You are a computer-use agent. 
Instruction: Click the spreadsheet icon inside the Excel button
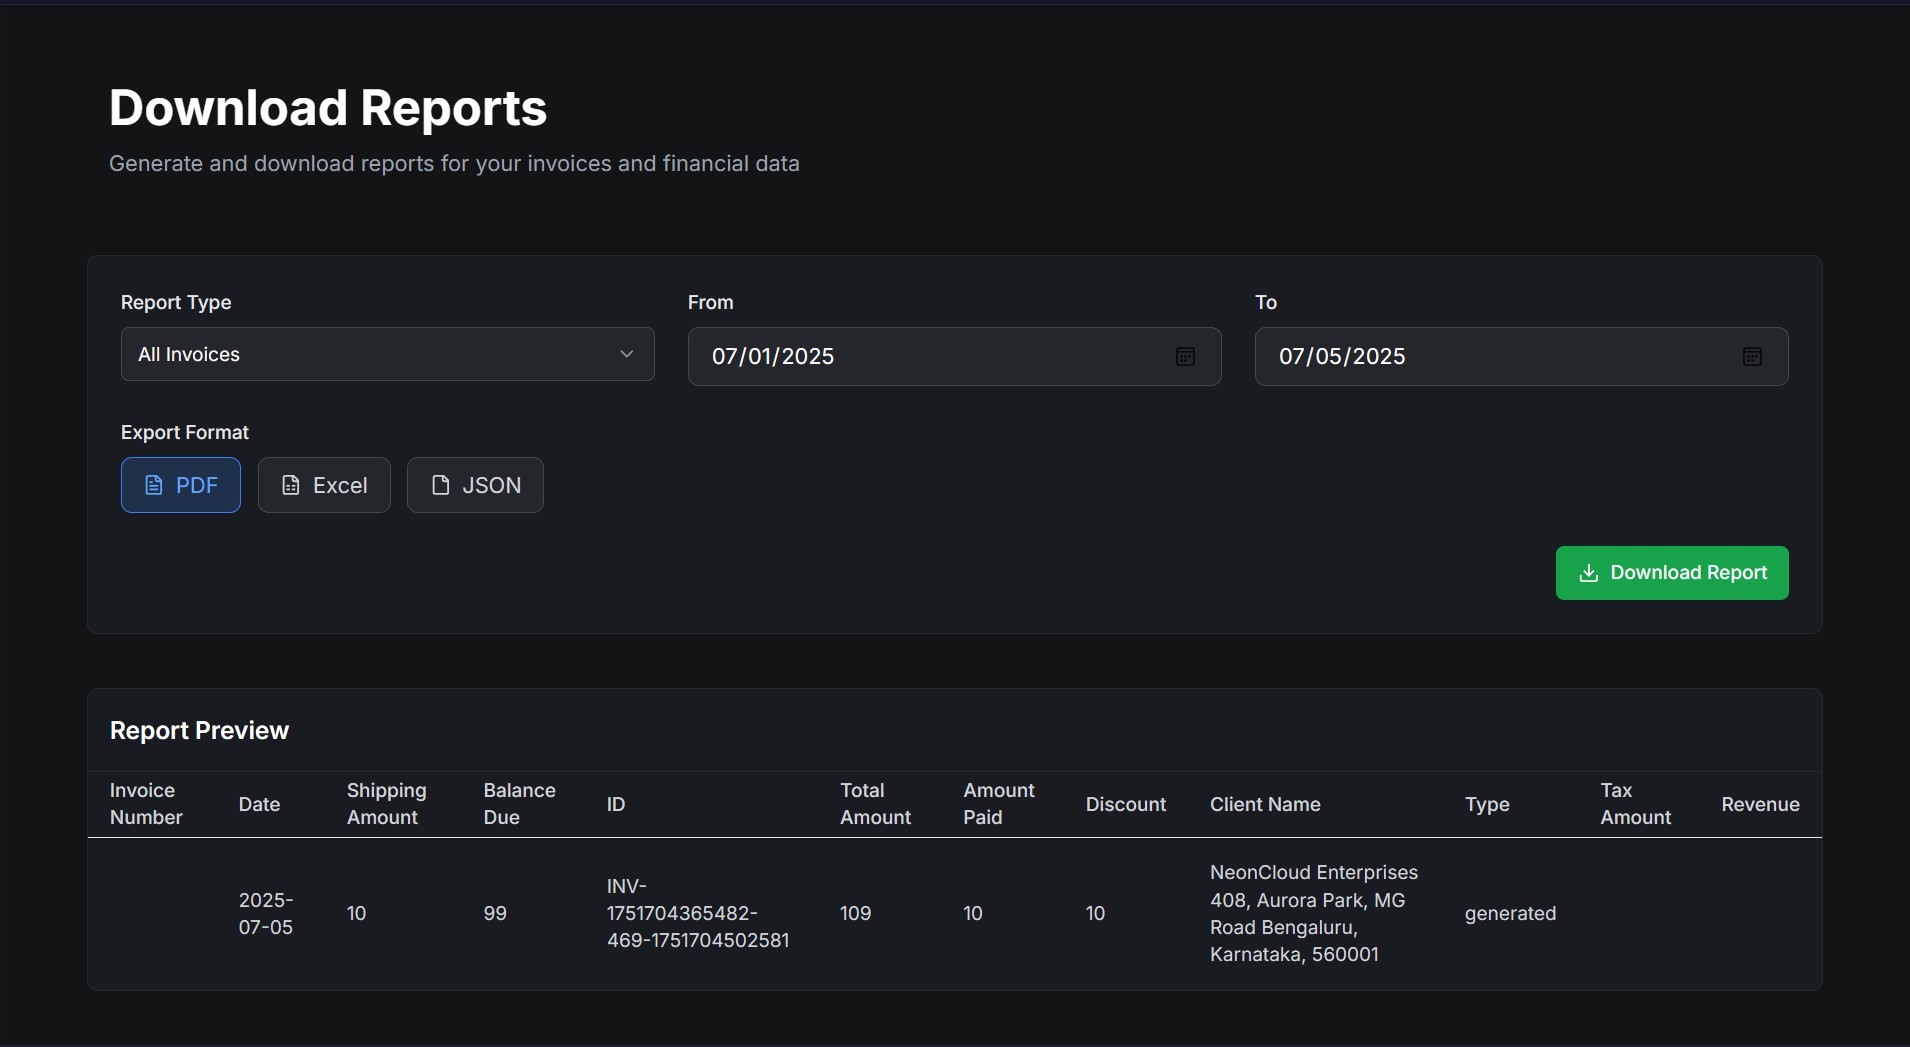[290, 484]
